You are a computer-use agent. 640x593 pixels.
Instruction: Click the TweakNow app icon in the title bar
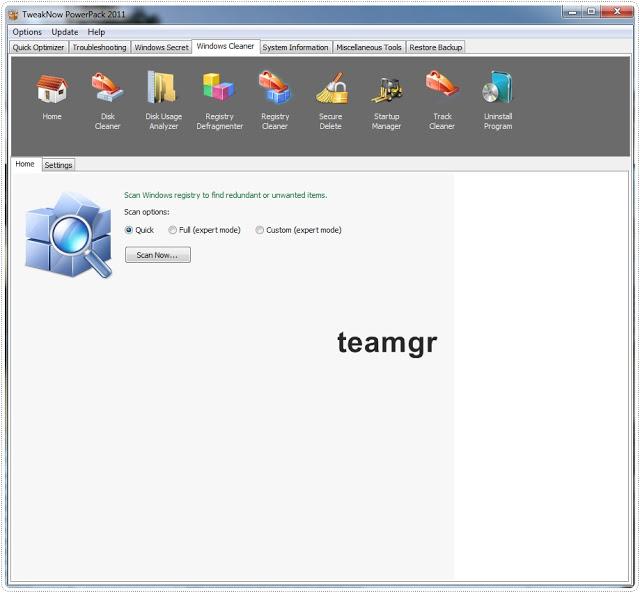13,15
